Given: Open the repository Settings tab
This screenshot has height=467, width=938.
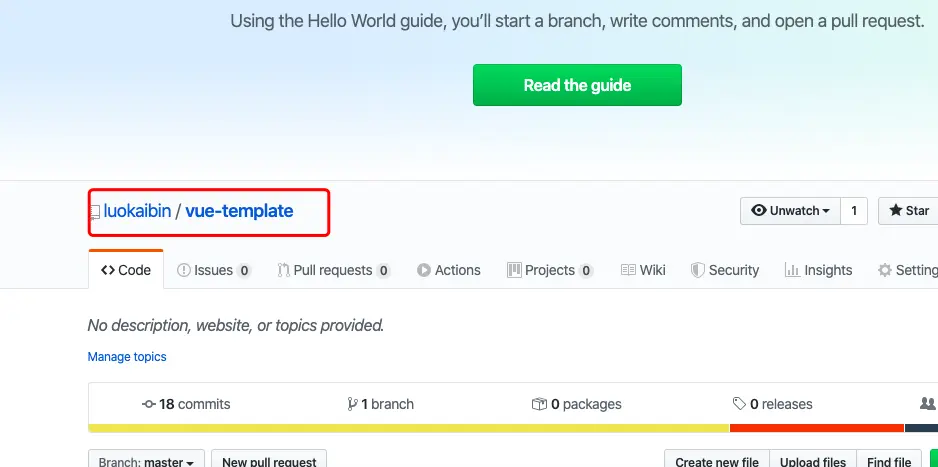Looking at the screenshot, I should pyautogui.click(x=907, y=270).
